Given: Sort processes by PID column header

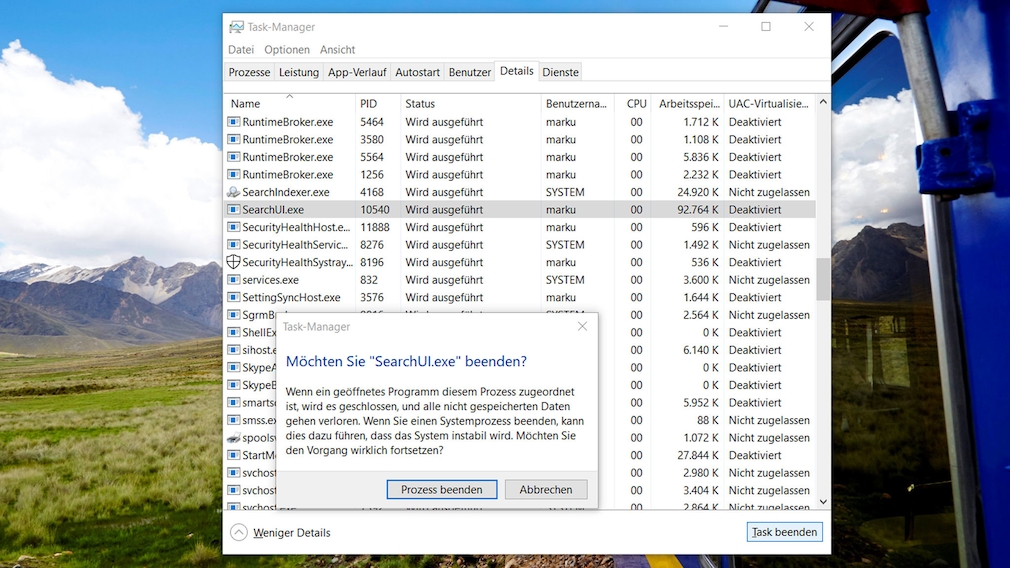Looking at the screenshot, I should coord(369,104).
